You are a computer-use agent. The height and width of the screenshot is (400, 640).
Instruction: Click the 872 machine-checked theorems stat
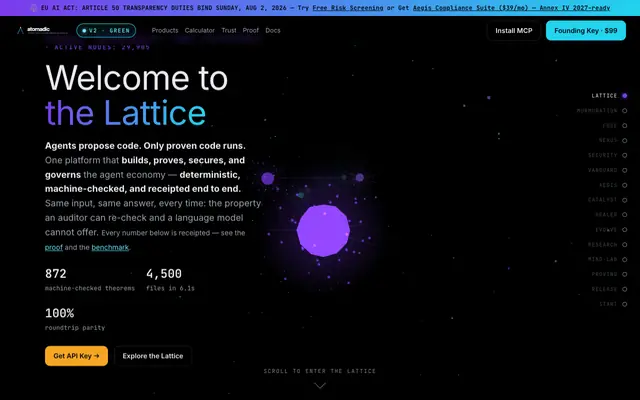(x=90, y=280)
